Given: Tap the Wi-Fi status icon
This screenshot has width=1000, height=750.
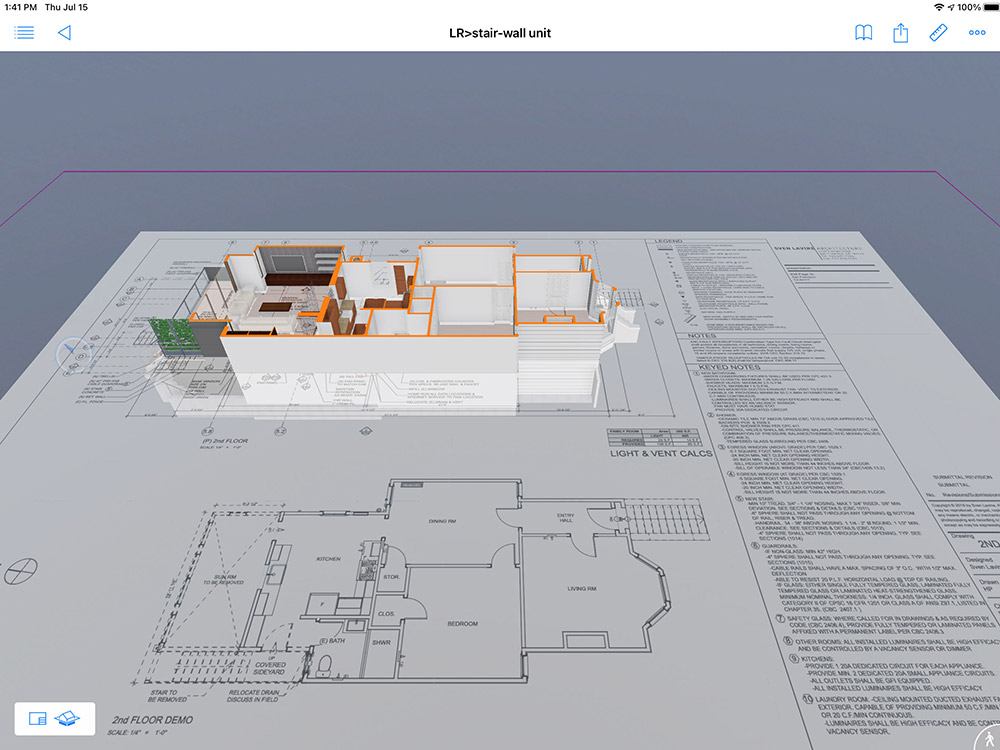Looking at the screenshot, I should [x=939, y=7].
